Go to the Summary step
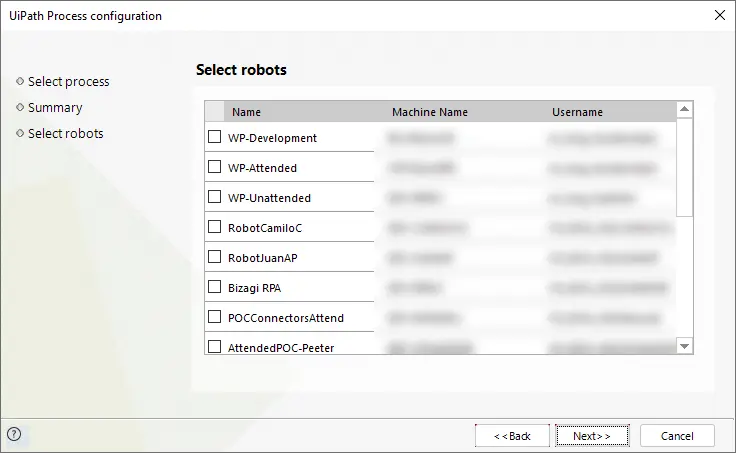The height and width of the screenshot is (453, 736). coord(55,107)
